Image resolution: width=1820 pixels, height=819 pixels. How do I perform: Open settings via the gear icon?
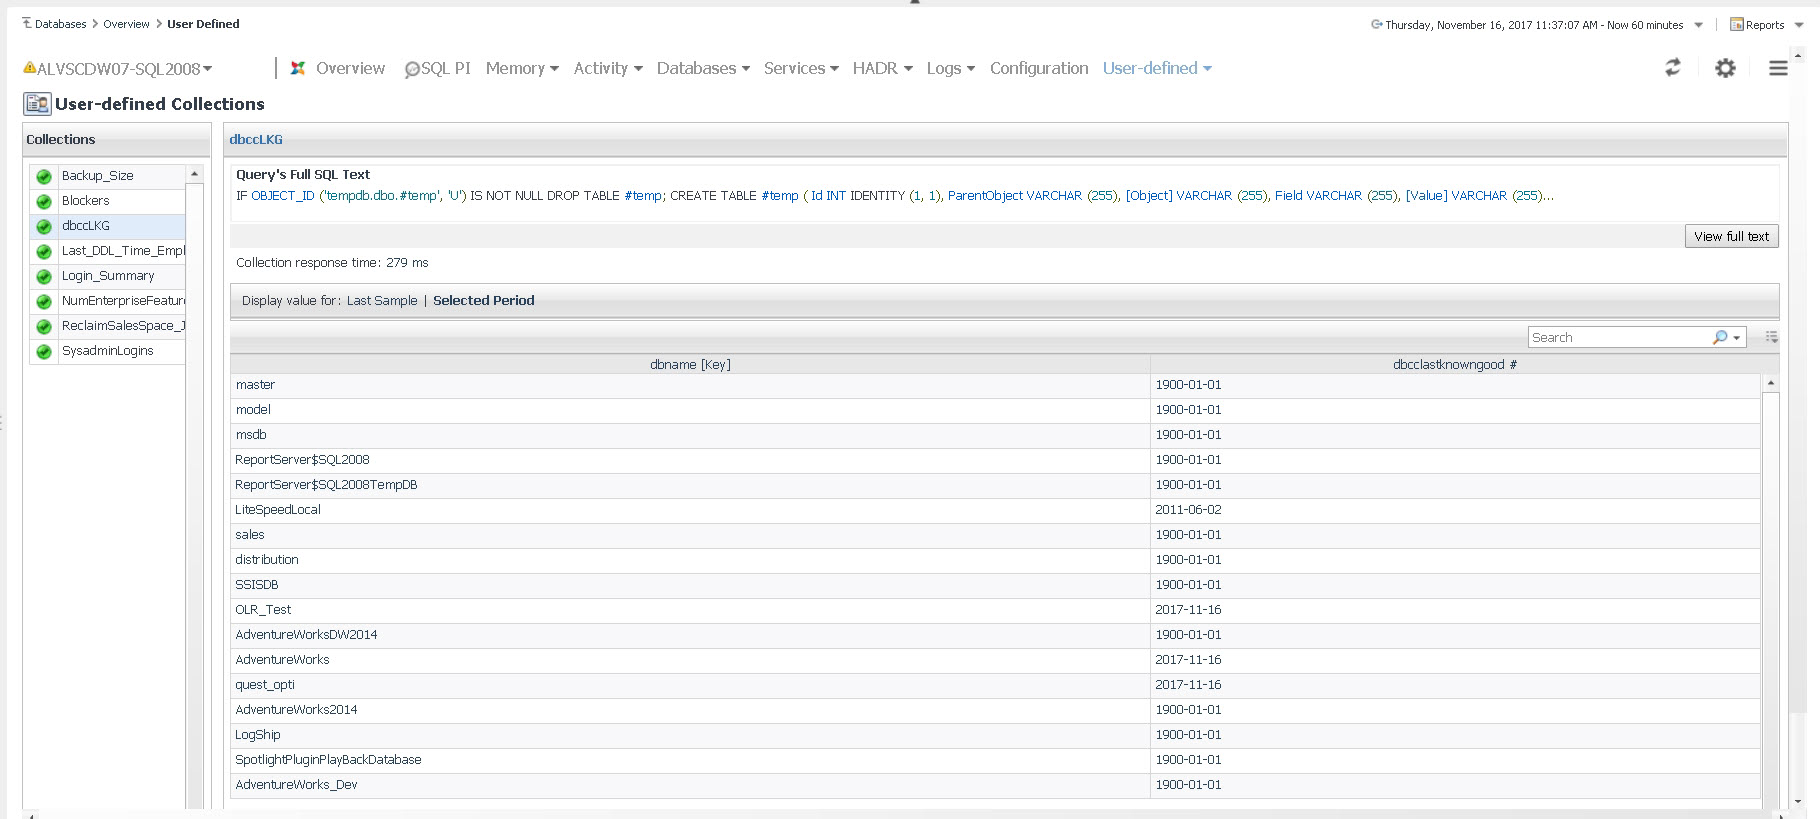coord(1725,68)
